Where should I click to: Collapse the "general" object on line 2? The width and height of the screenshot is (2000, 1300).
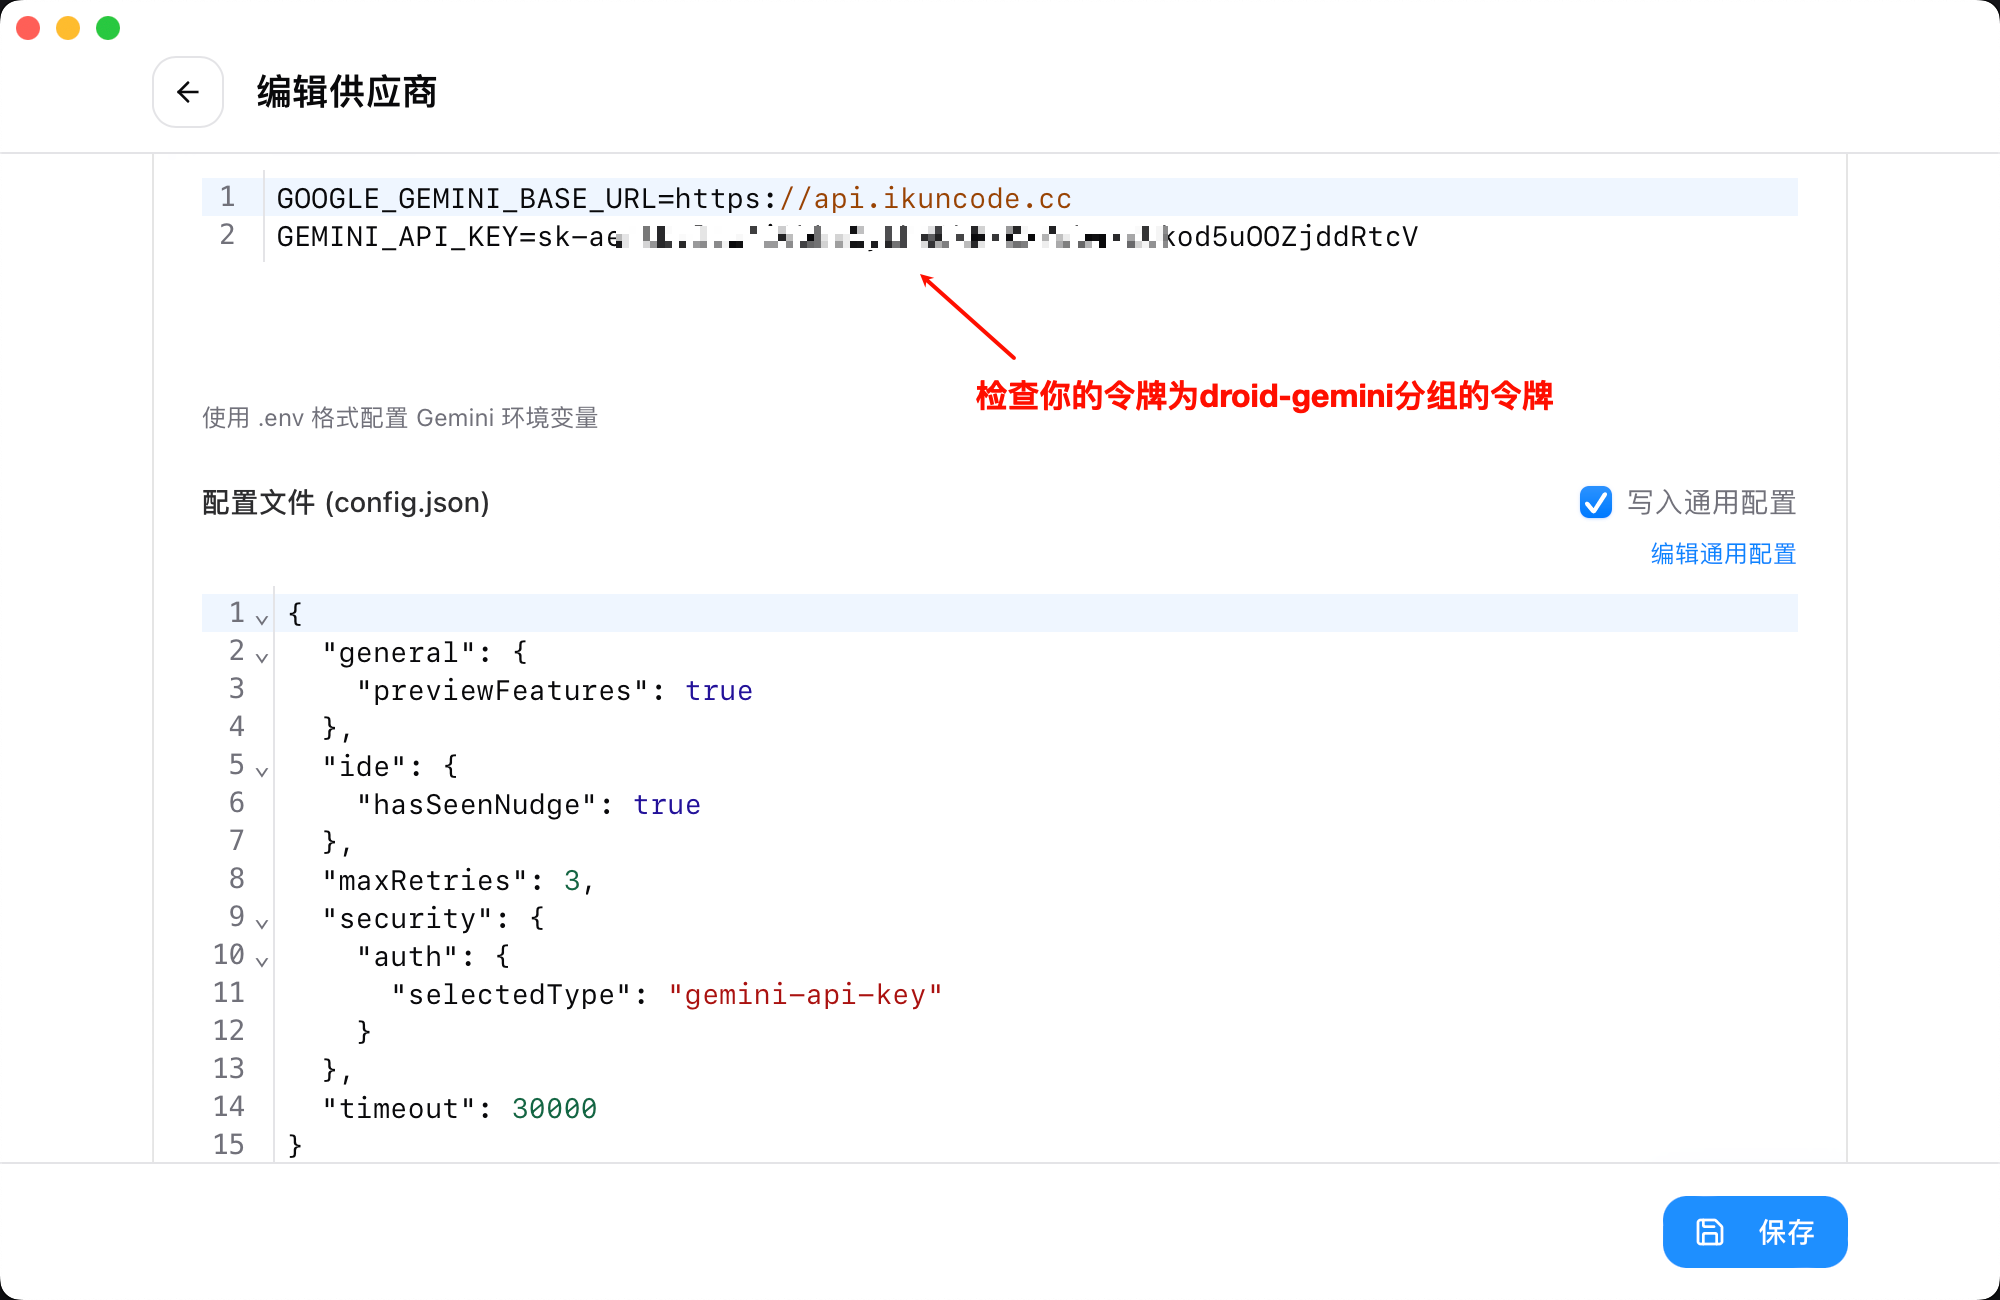click(261, 658)
